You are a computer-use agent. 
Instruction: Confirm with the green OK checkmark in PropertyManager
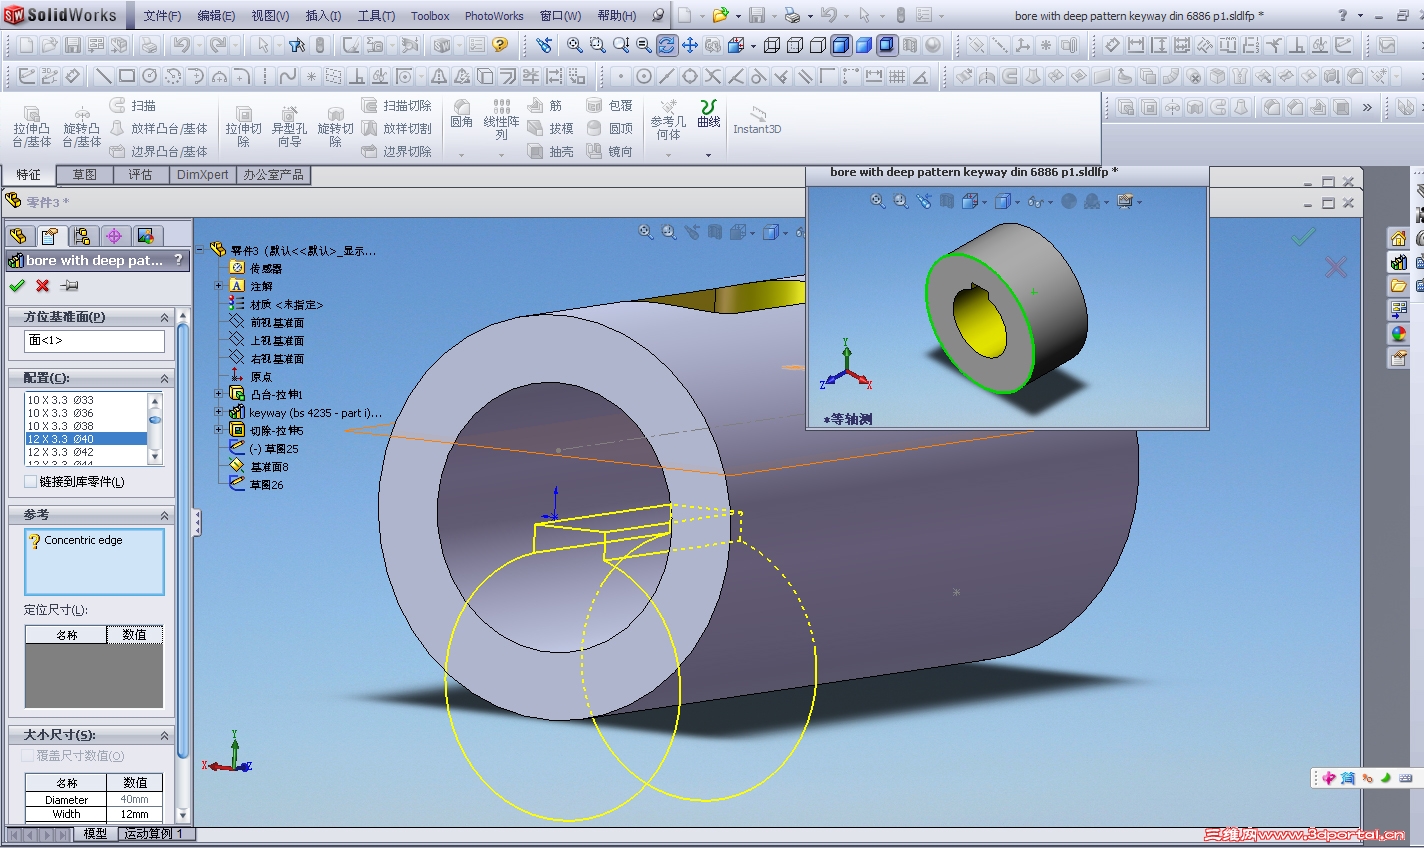coord(17,286)
